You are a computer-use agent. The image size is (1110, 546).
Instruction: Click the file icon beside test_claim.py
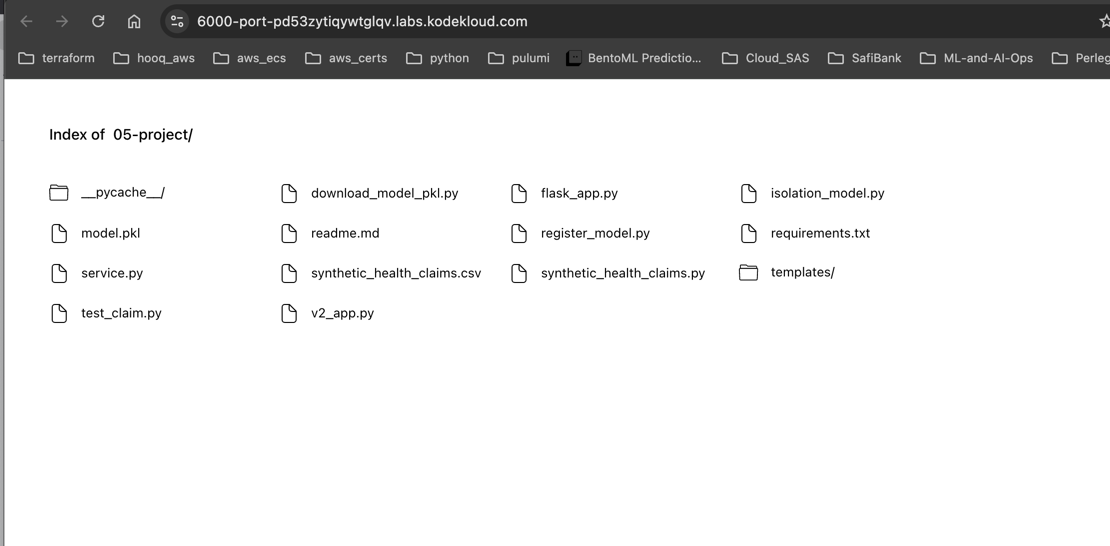(x=59, y=313)
